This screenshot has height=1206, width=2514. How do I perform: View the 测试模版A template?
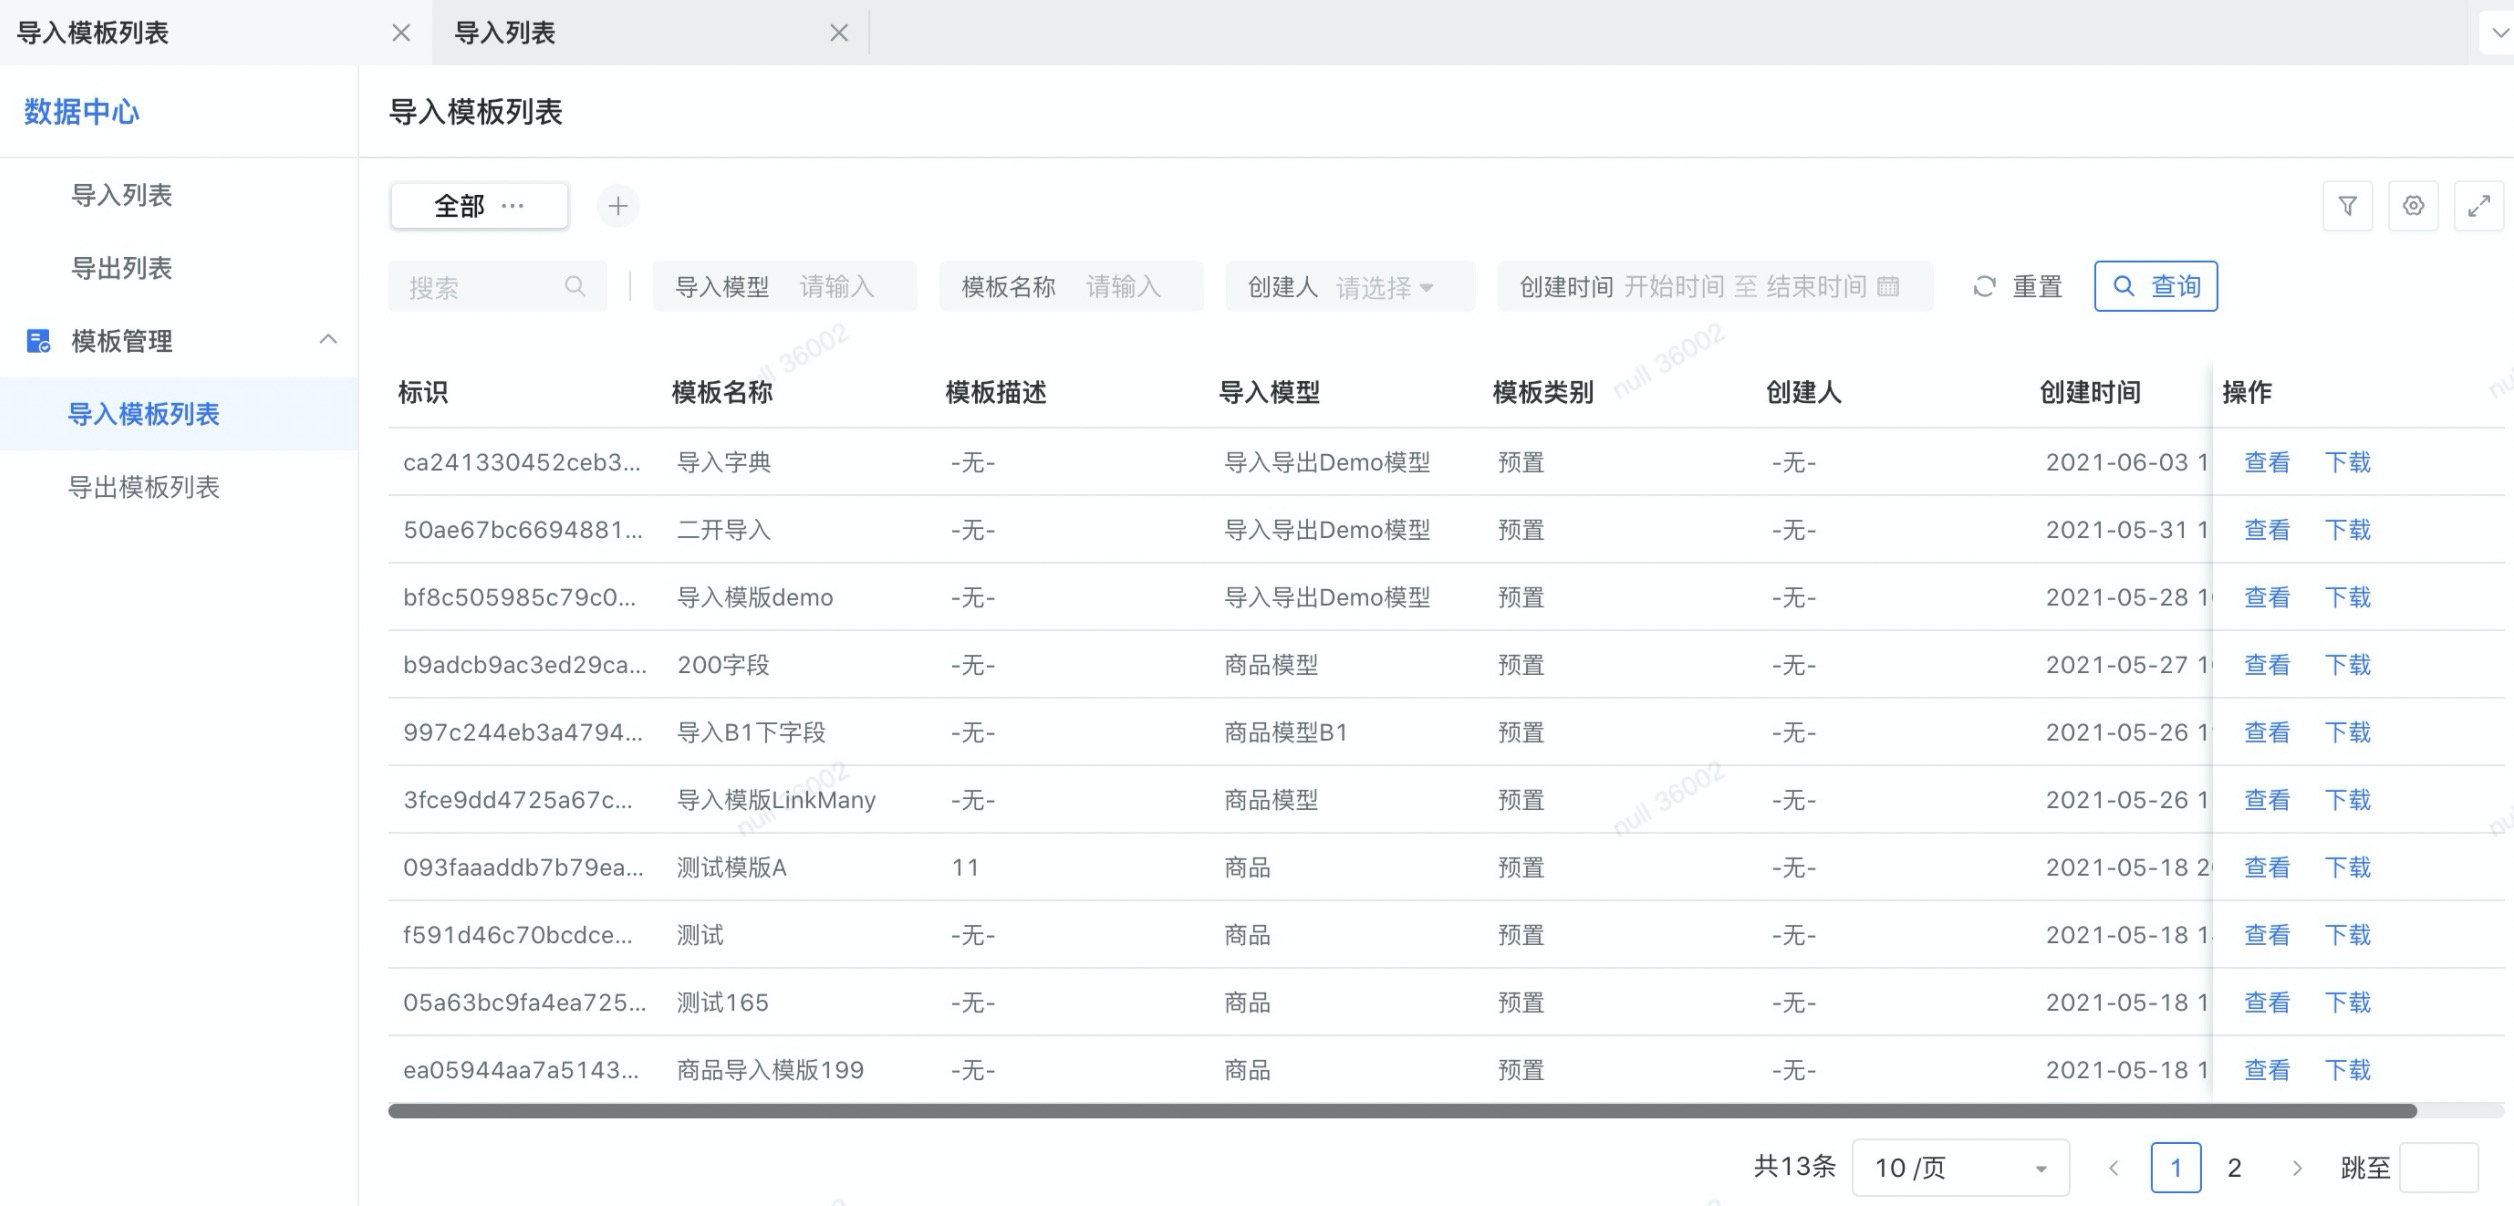click(x=2267, y=867)
